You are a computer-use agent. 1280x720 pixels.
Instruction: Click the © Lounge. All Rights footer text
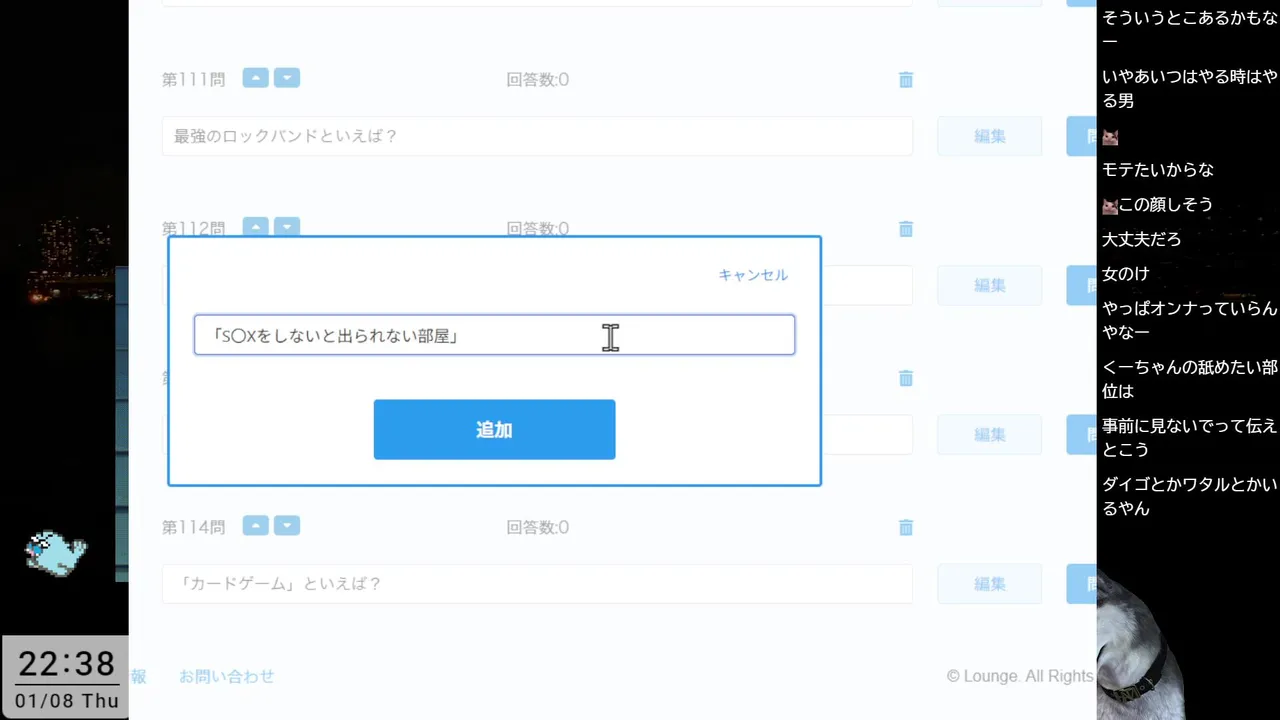pos(1020,676)
